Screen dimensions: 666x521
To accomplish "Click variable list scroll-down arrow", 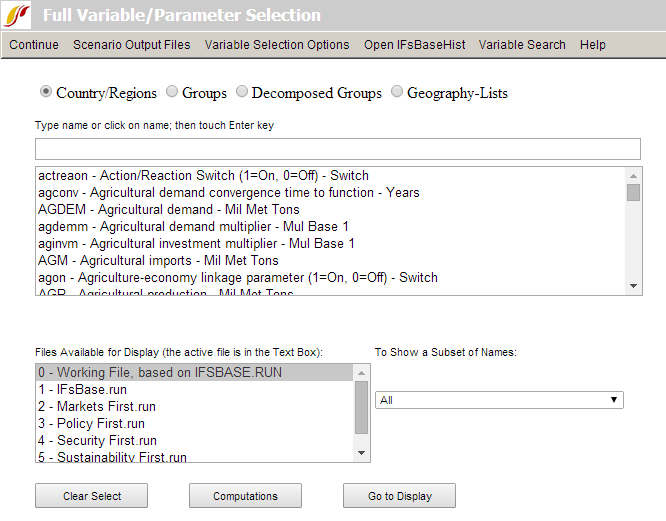I will (x=634, y=286).
